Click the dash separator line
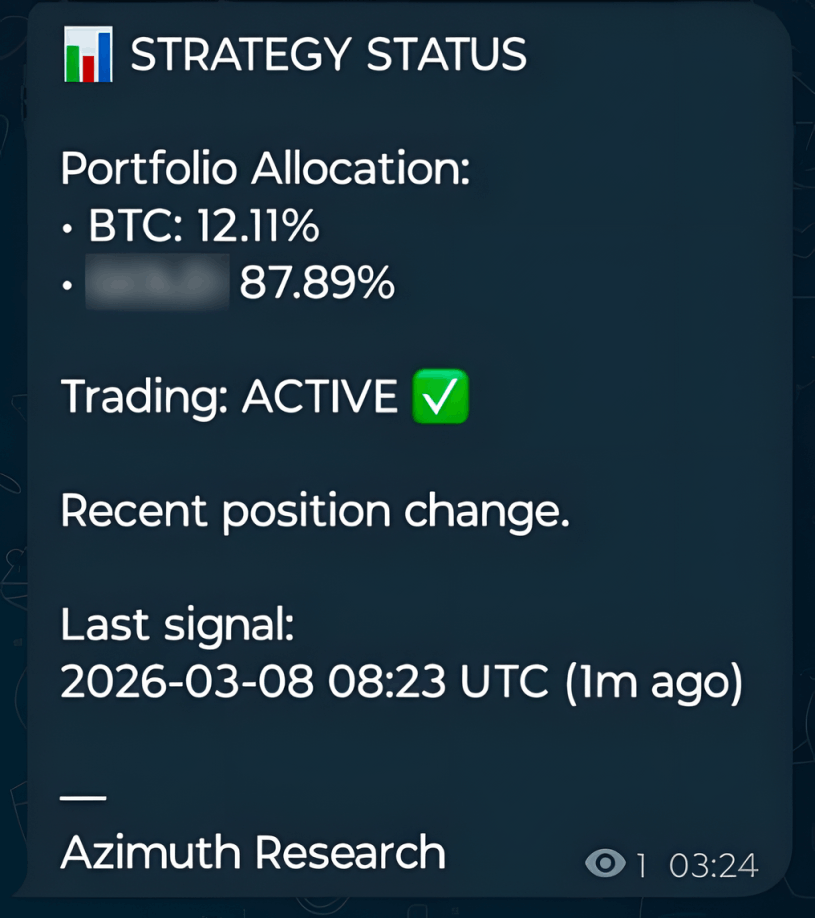The image size is (815, 918). pos(83,798)
